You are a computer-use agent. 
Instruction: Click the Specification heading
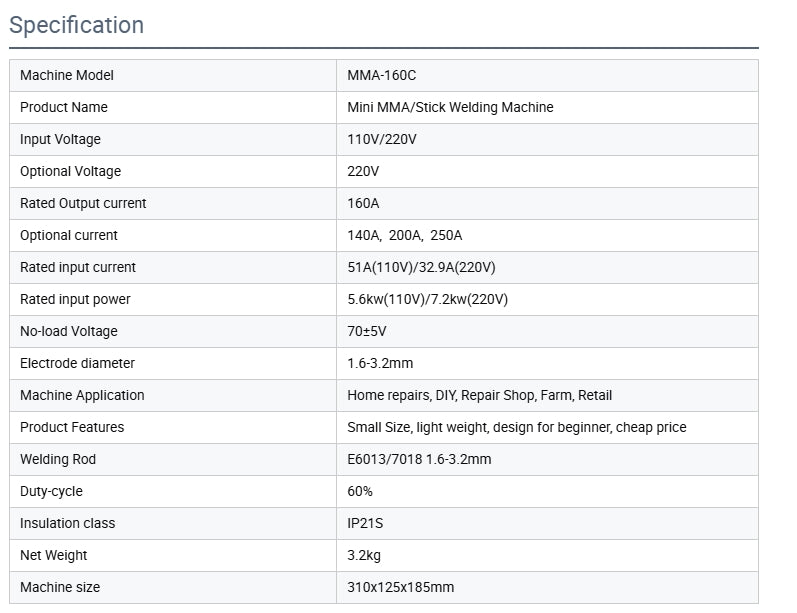tap(77, 25)
